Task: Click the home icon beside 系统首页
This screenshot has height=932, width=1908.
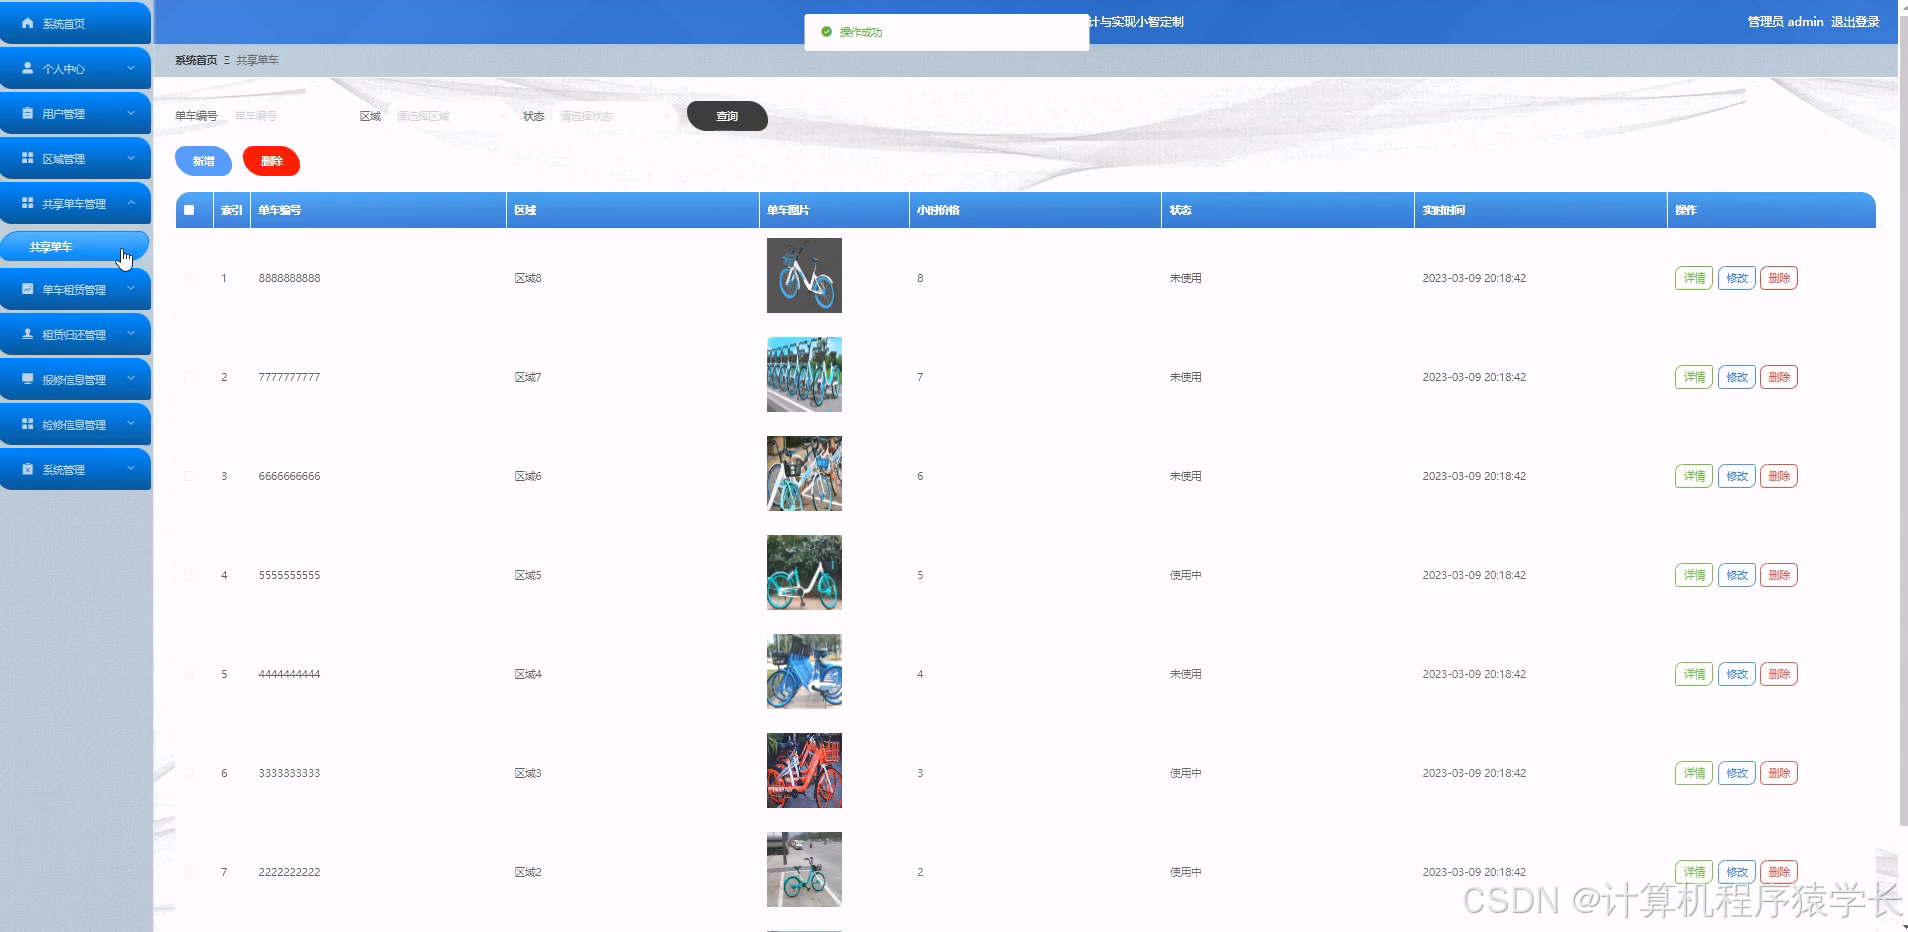Action: (x=28, y=23)
